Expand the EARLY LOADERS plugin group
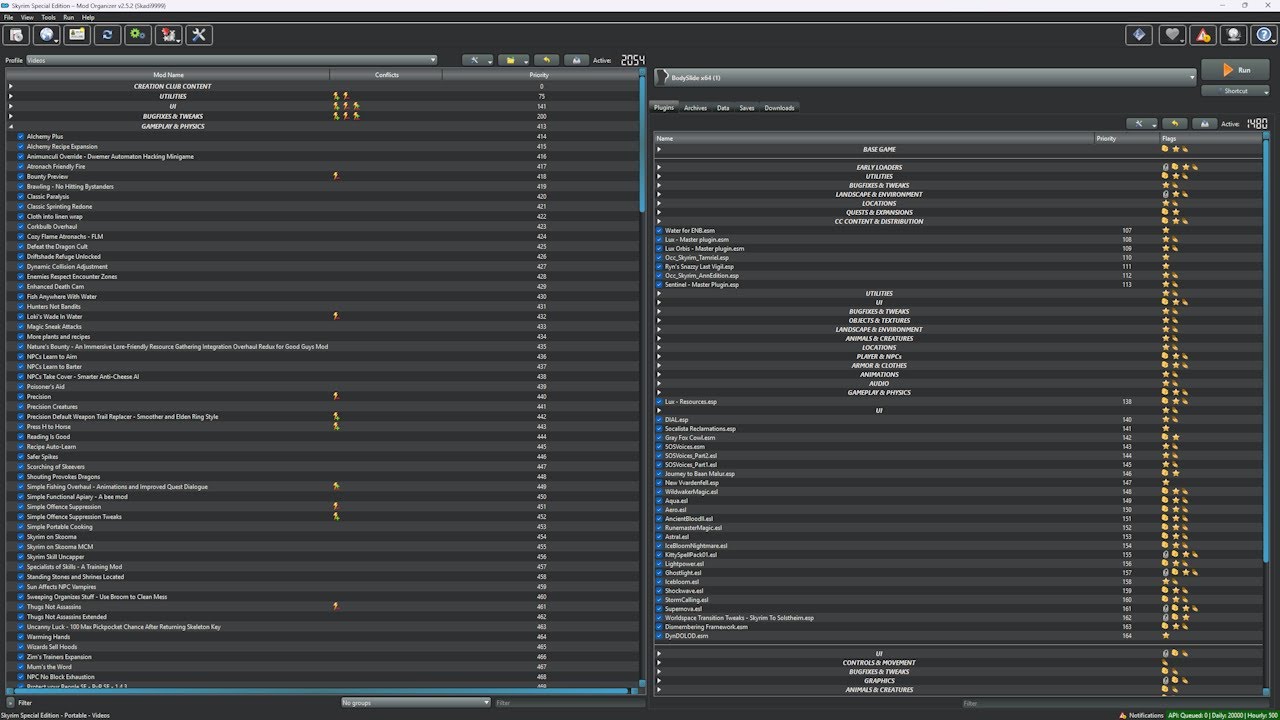Viewport: 1280px width, 720px height. click(x=659, y=167)
